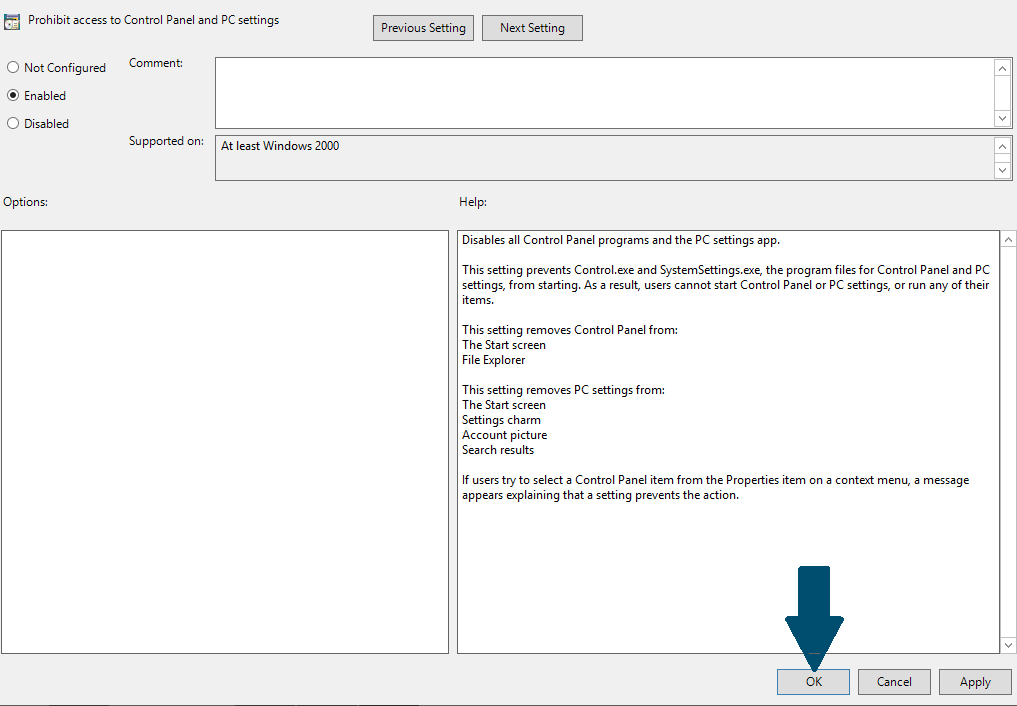
Task: Click Supported on box scroll up arrow
Action: (x=1002, y=146)
